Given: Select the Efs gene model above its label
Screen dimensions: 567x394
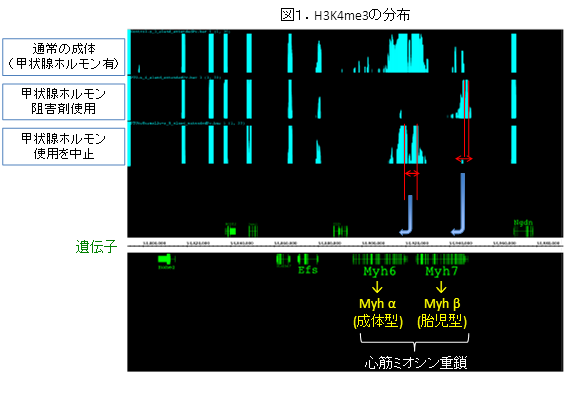Looking at the screenshot, I should click(x=308, y=259).
